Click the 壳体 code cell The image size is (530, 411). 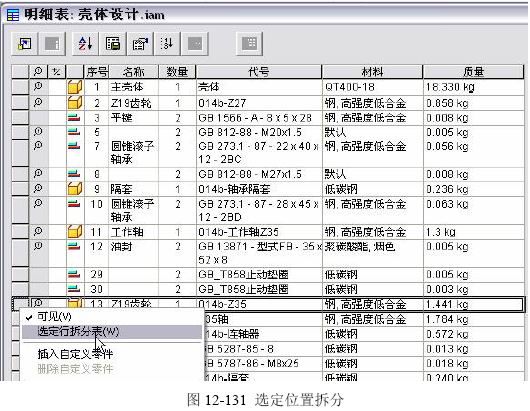pyautogui.click(x=259, y=87)
